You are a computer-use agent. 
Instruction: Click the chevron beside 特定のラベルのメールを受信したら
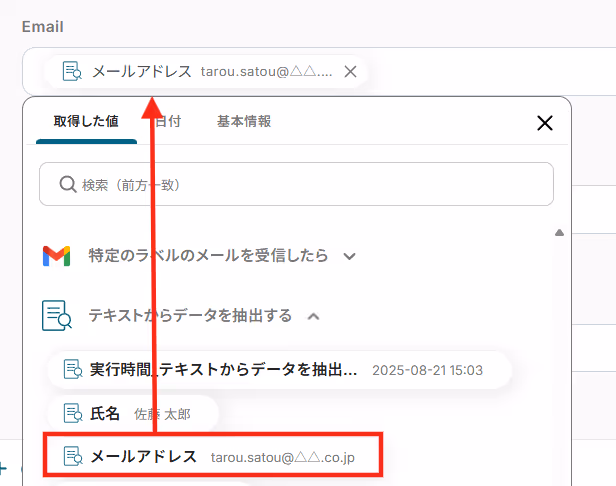(x=349, y=257)
